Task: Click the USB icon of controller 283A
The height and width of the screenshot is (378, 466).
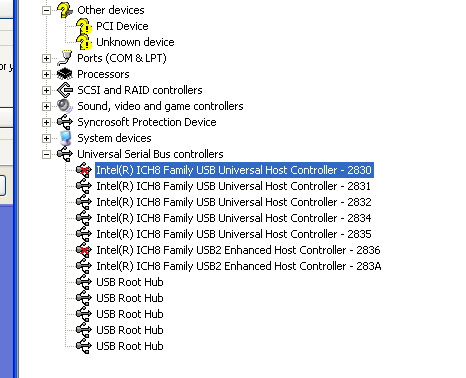Action: pos(84,266)
